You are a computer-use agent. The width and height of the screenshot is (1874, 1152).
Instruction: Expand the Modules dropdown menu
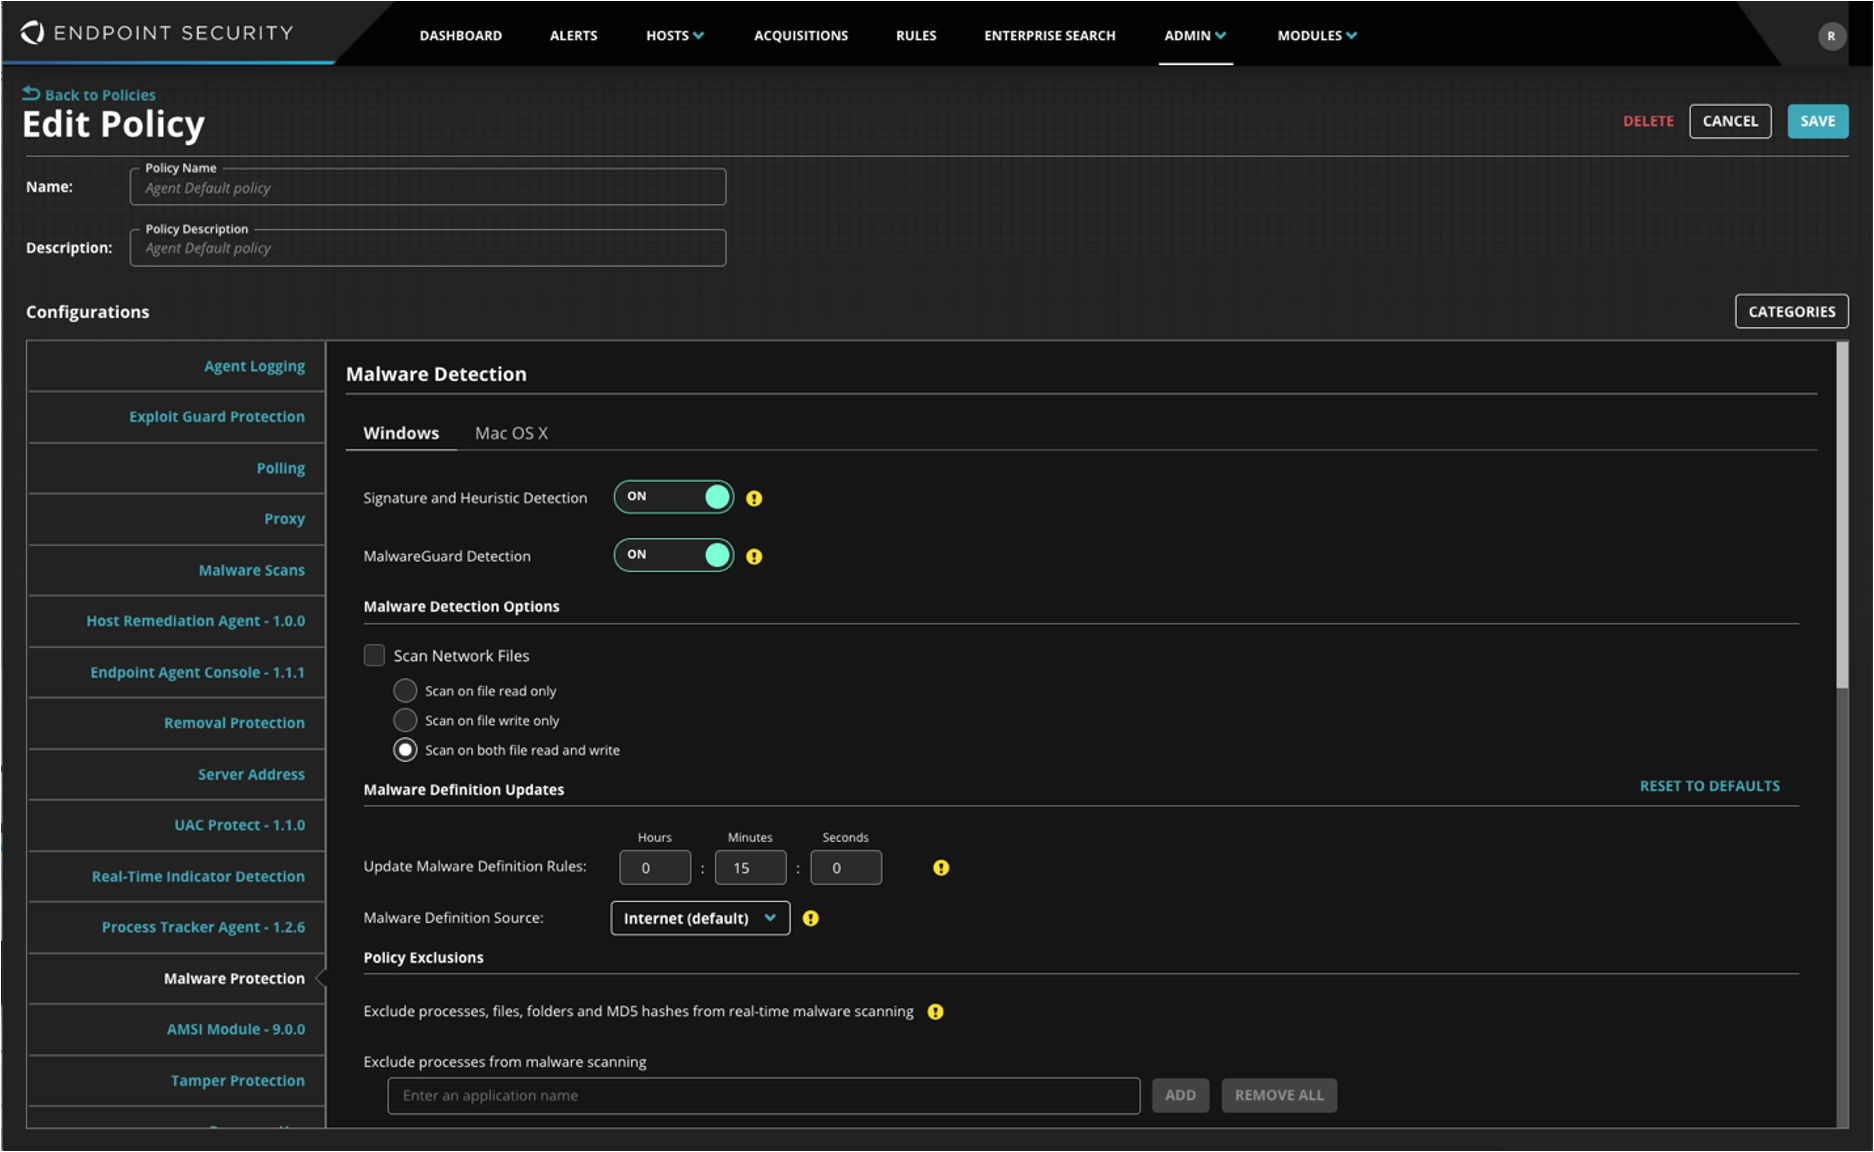click(1317, 35)
